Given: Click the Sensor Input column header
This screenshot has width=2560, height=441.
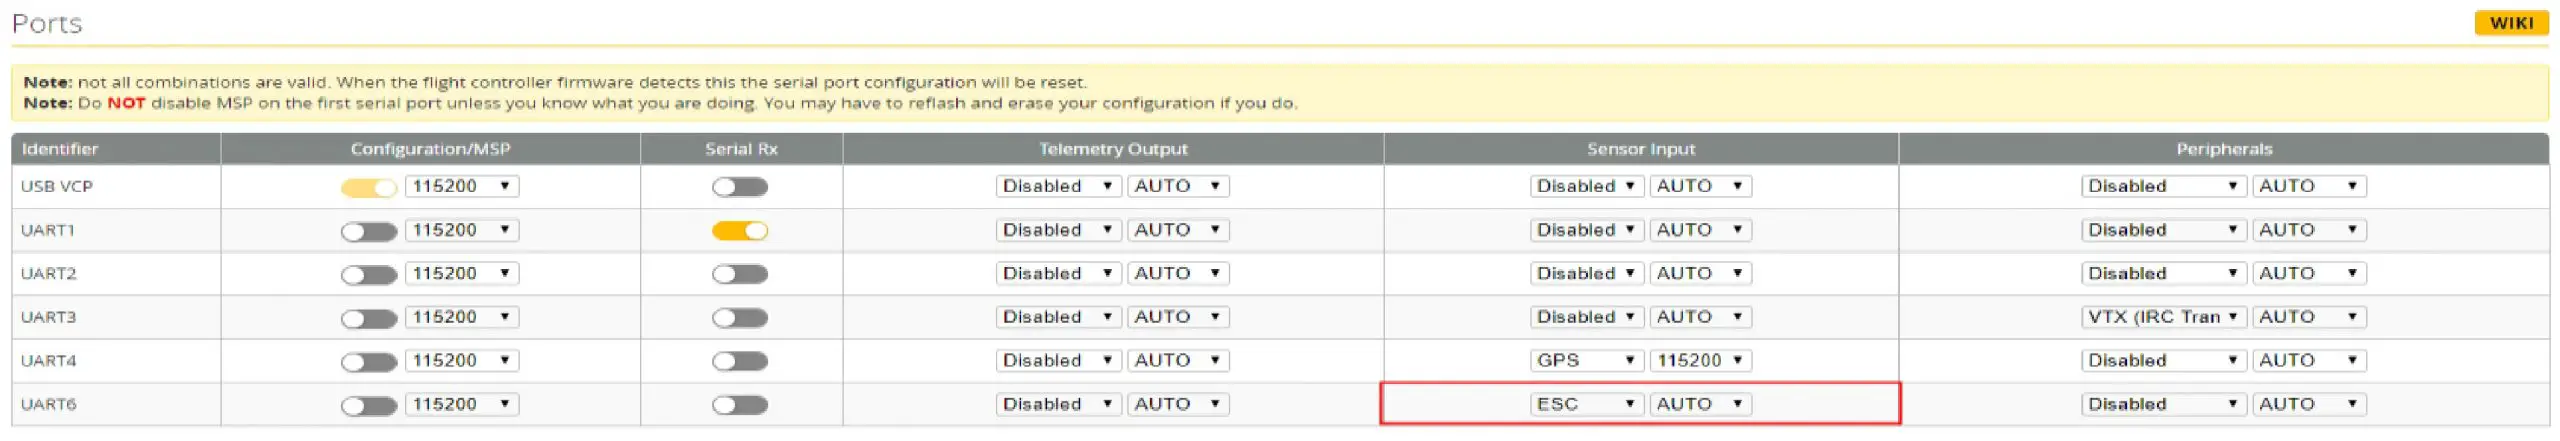Looking at the screenshot, I should tap(1641, 149).
